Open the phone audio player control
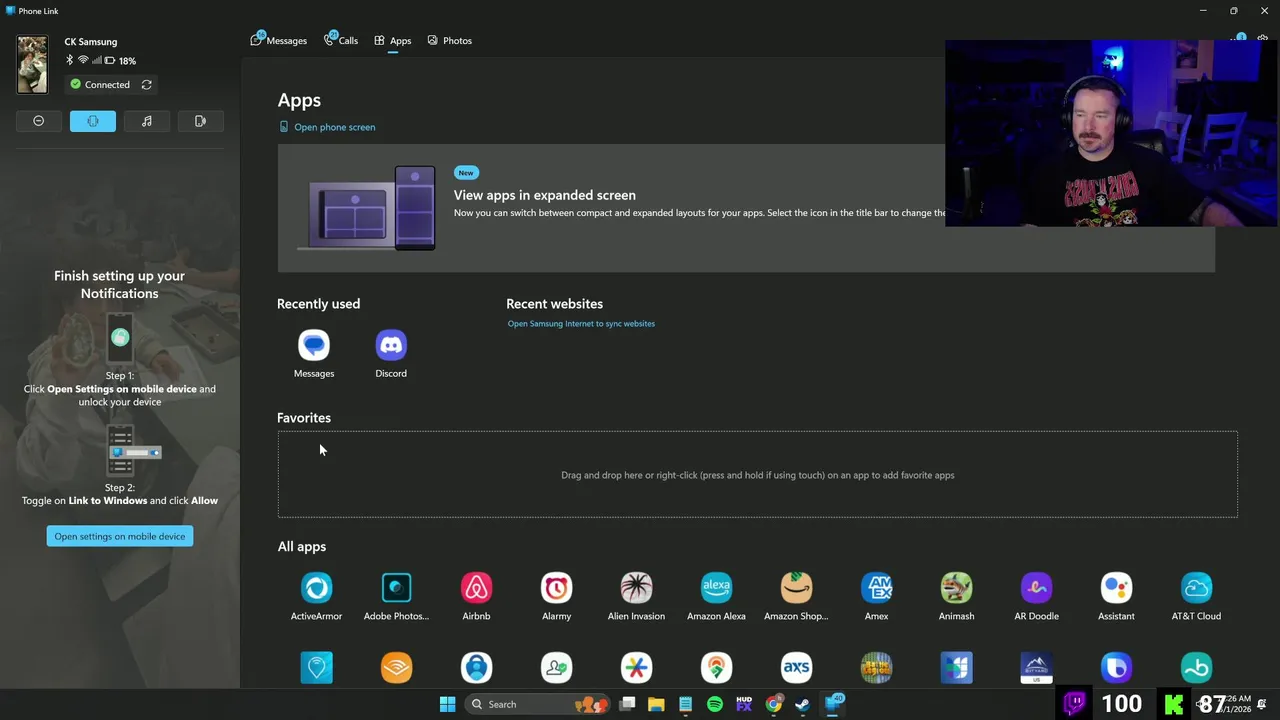This screenshot has height=720, width=1280. click(x=147, y=121)
